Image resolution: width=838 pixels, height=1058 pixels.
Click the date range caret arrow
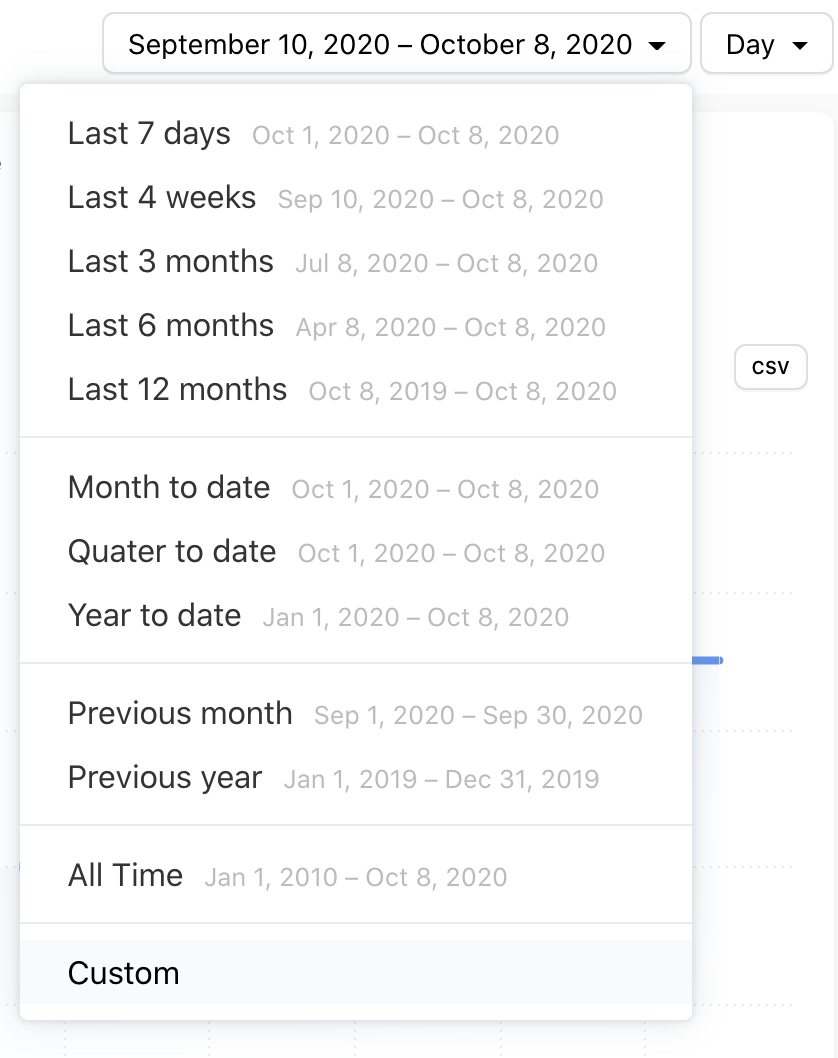coord(657,46)
